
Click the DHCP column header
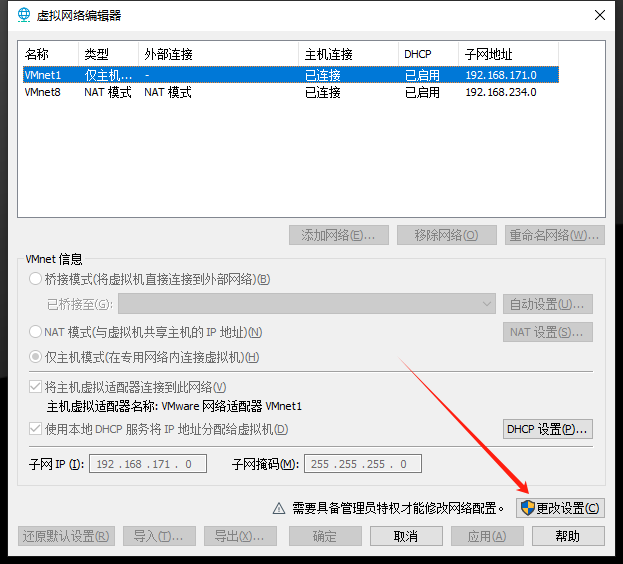tap(429, 54)
